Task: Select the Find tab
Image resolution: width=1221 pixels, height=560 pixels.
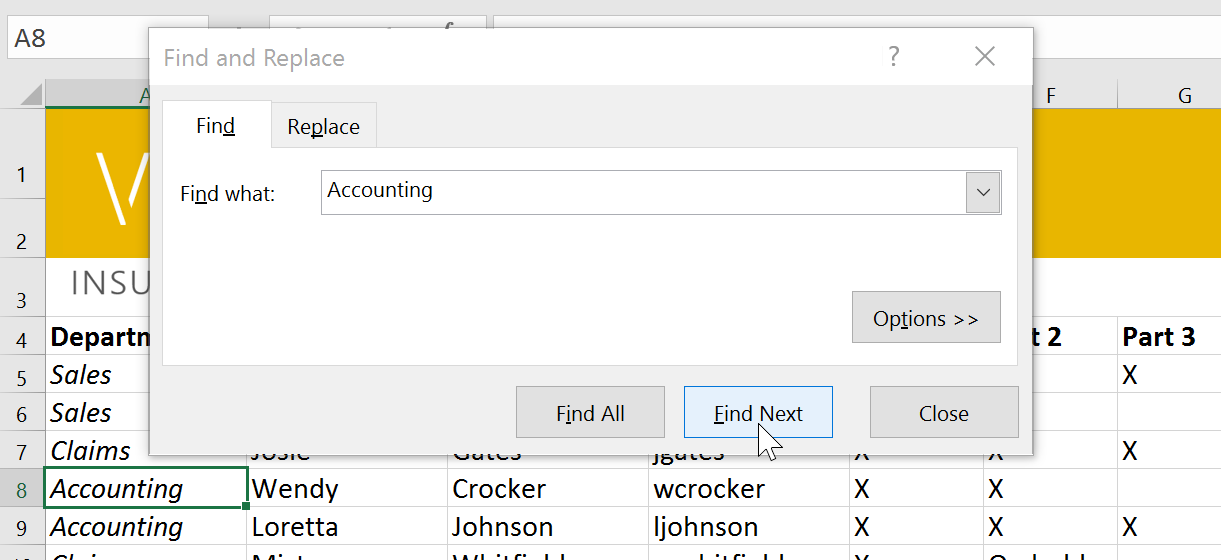Action: tap(215, 126)
